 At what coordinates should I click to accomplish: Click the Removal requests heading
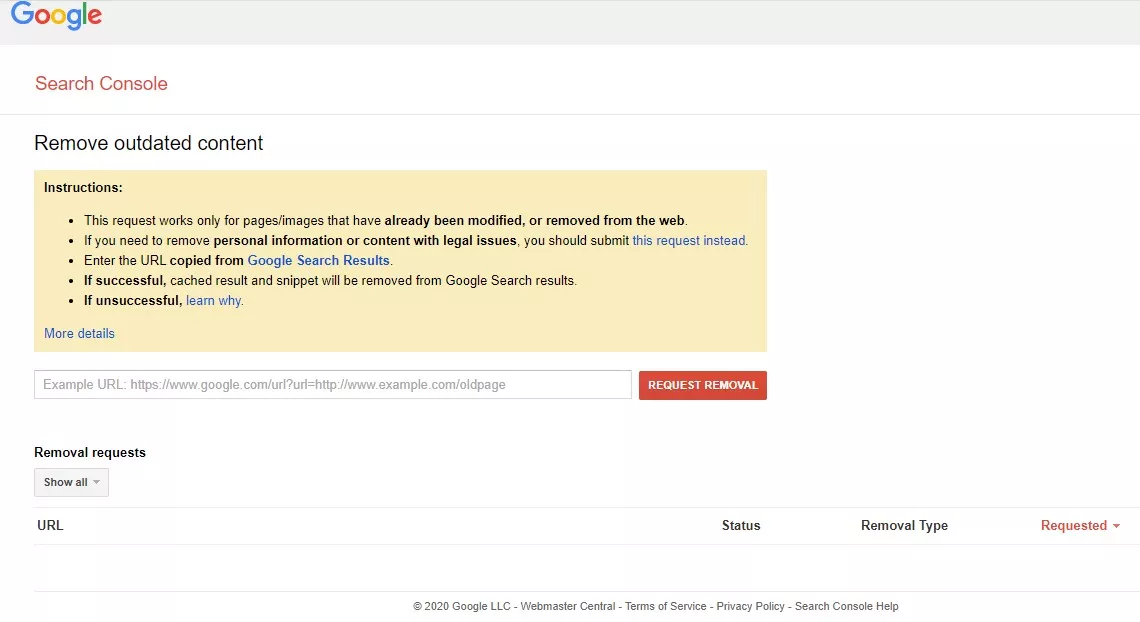(90, 453)
